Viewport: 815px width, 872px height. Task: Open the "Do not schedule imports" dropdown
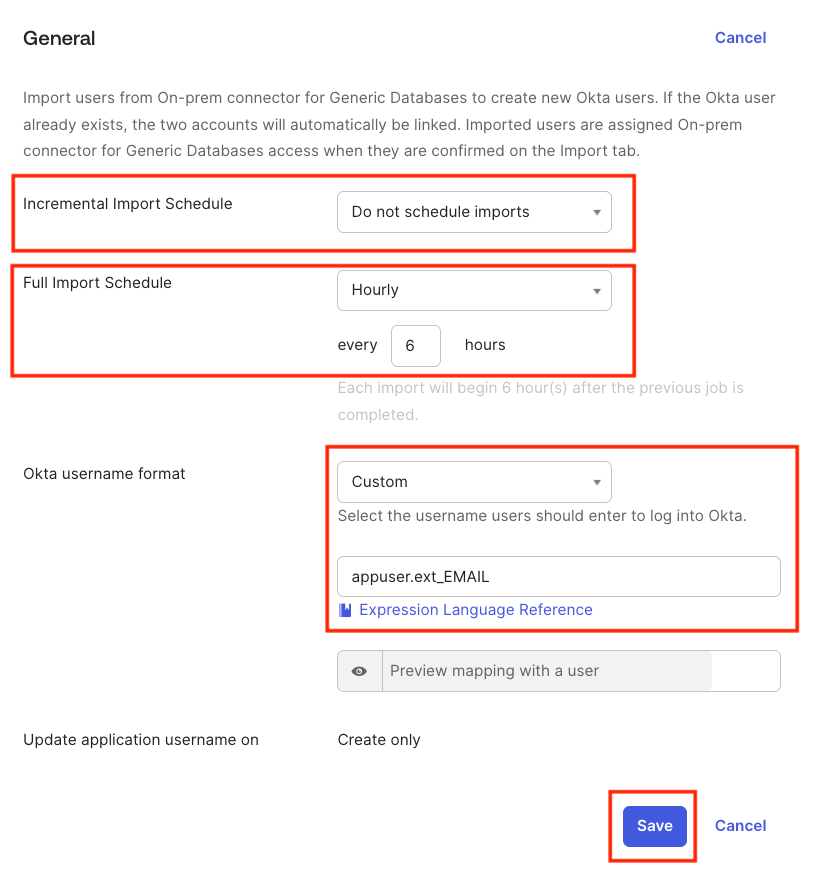tap(474, 212)
